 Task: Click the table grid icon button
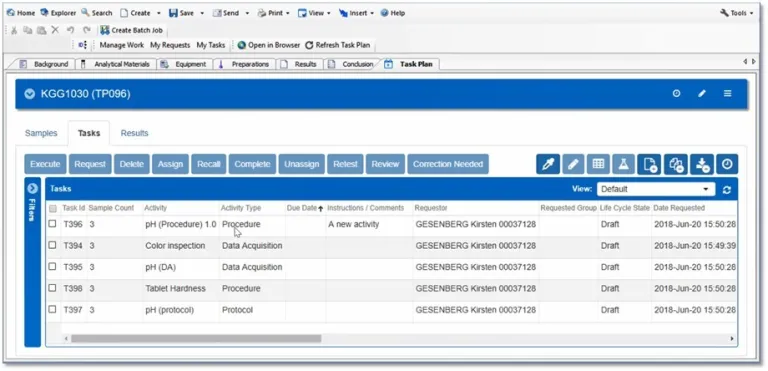598,164
